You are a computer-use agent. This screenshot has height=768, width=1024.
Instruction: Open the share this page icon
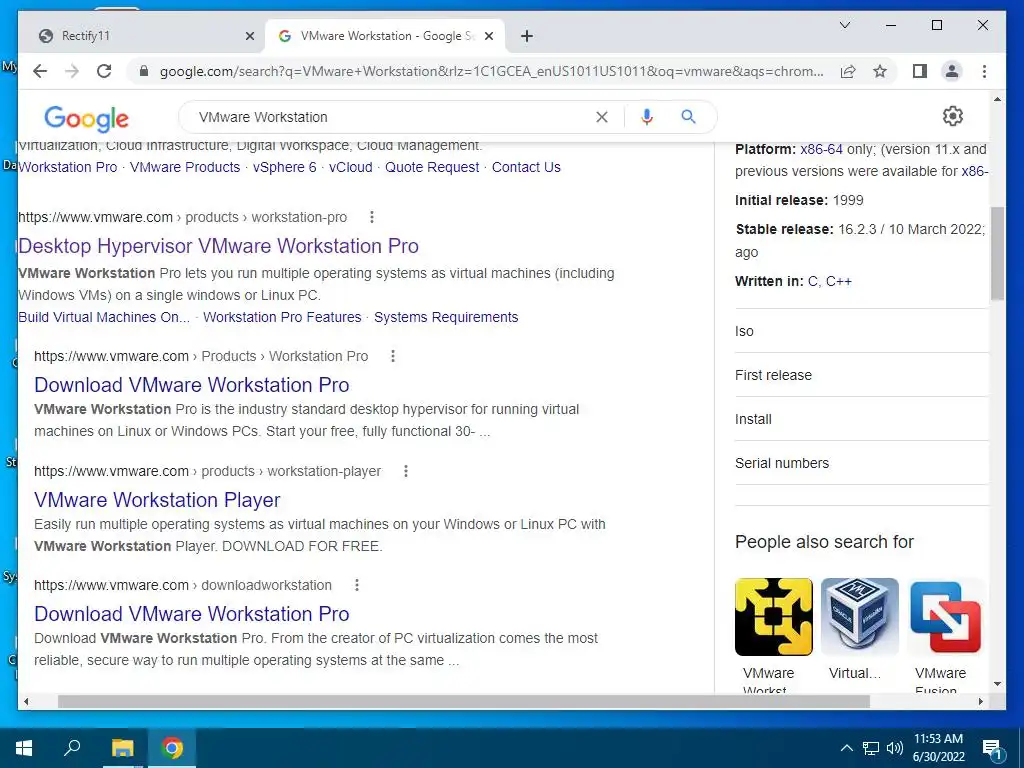[848, 71]
